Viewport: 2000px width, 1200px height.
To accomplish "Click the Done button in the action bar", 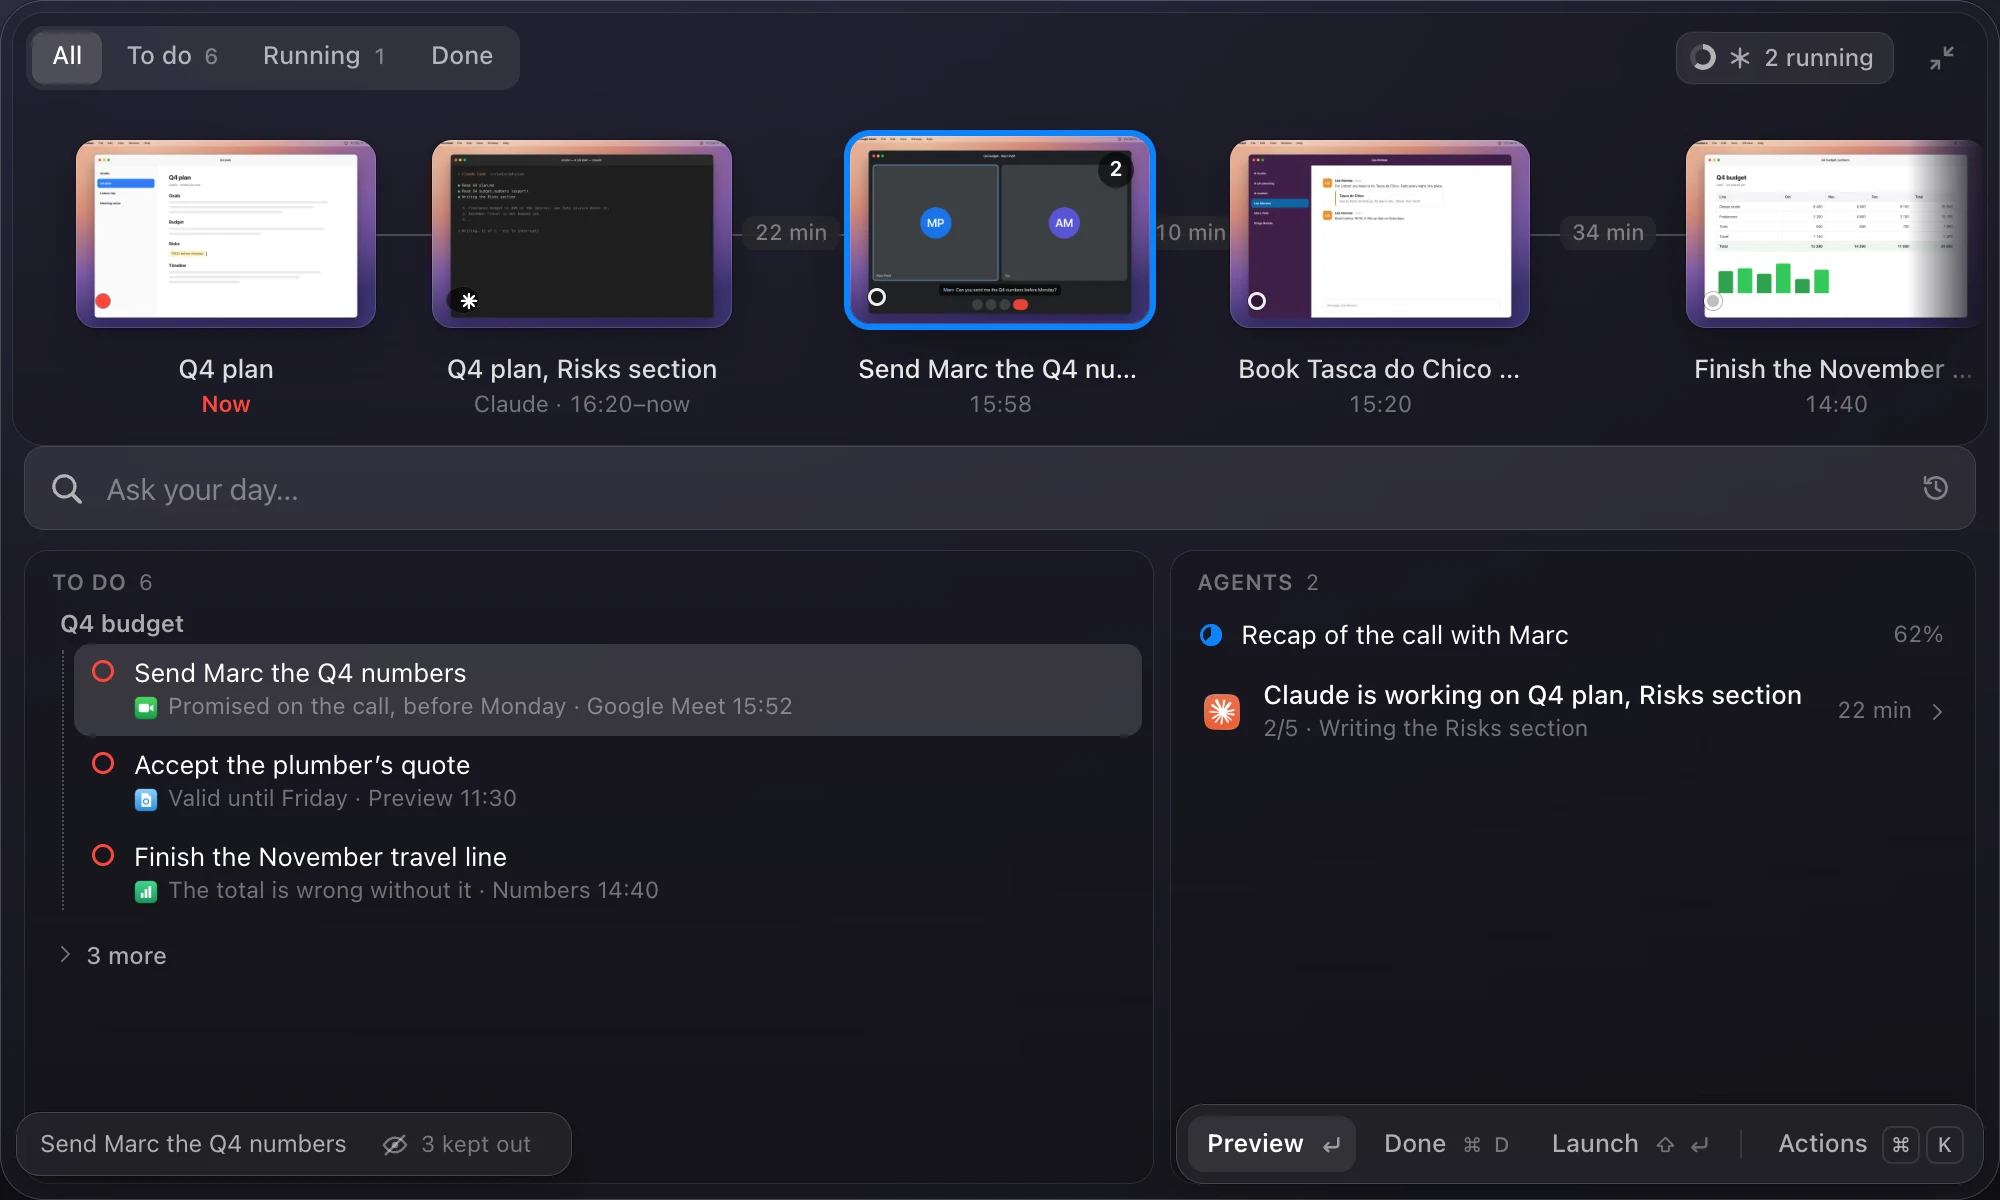I will point(1446,1144).
